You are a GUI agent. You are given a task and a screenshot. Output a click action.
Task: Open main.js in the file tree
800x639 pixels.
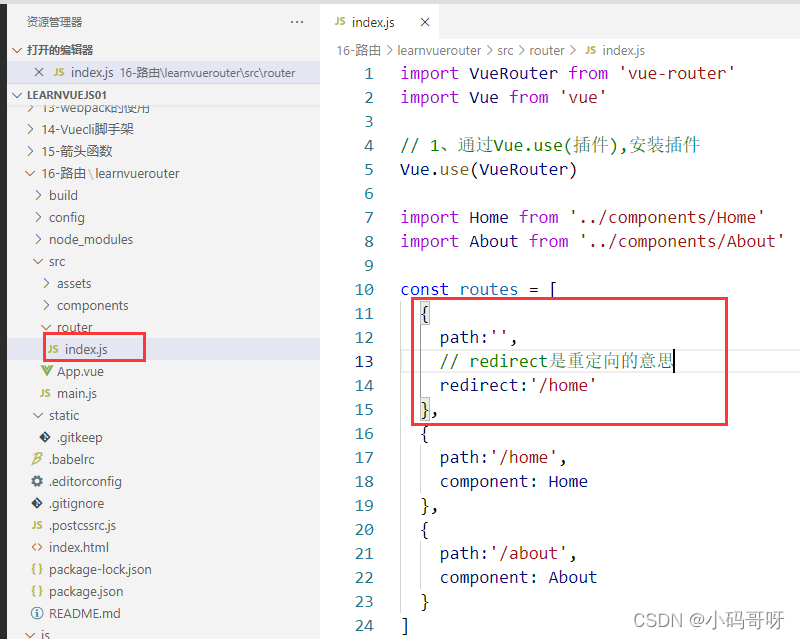click(77, 394)
